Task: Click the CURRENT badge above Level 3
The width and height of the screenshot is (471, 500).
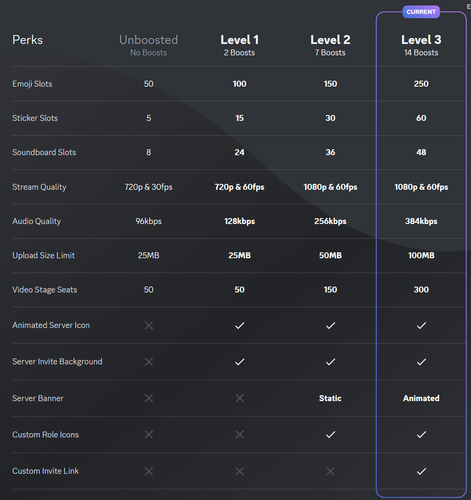Action: point(421,12)
